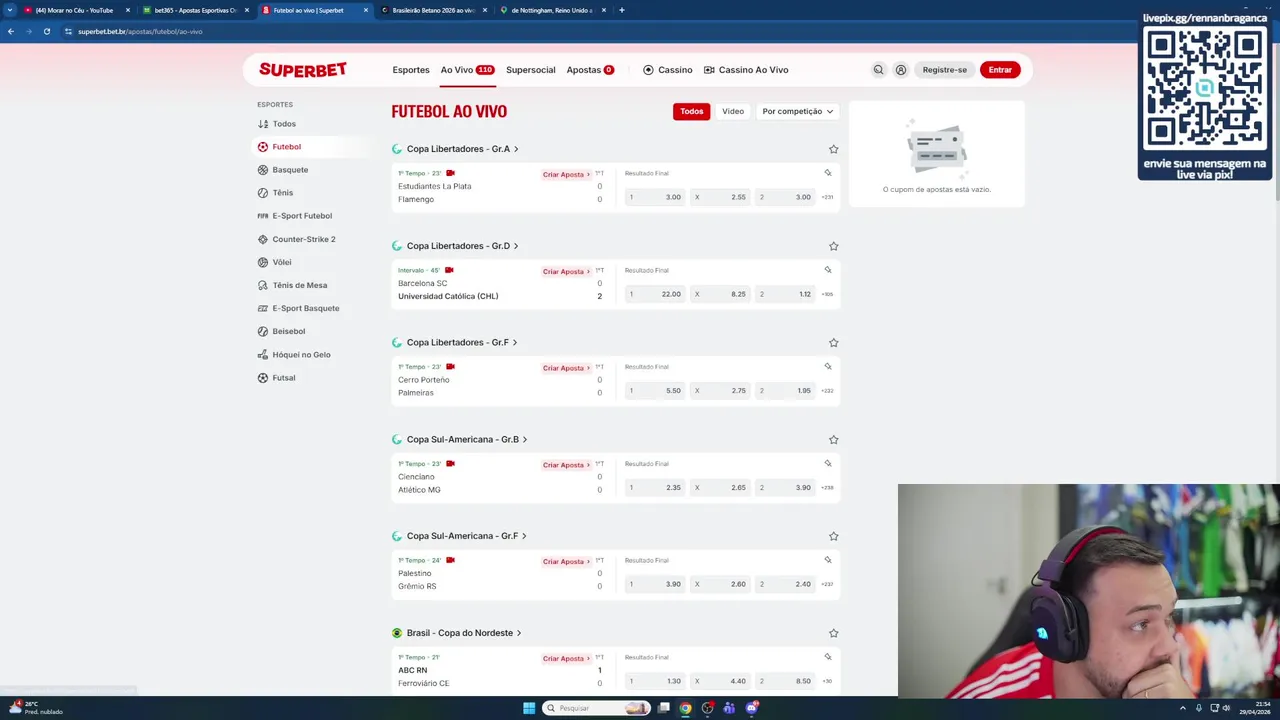The width and height of the screenshot is (1280, 720).
Task: Expand Copa Libertadores Gr.F chevron
Action: point(515,343)
